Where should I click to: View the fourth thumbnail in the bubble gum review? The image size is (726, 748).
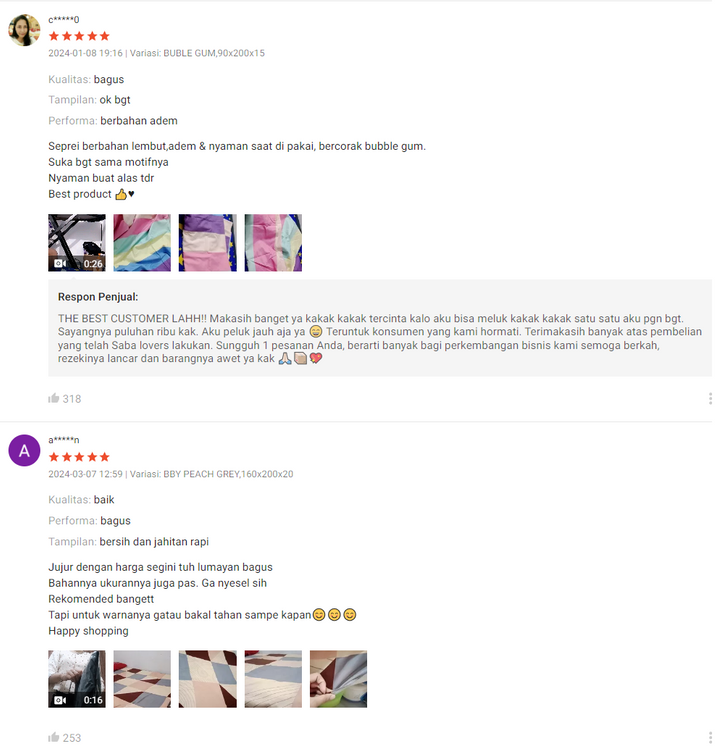tap(273, 243)
